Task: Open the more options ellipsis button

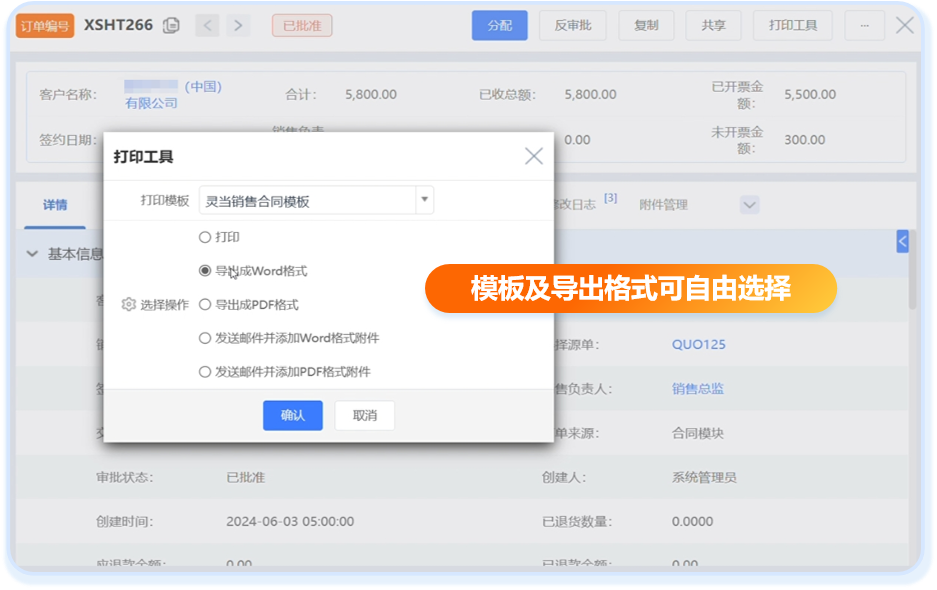Action: coord(864,25)
